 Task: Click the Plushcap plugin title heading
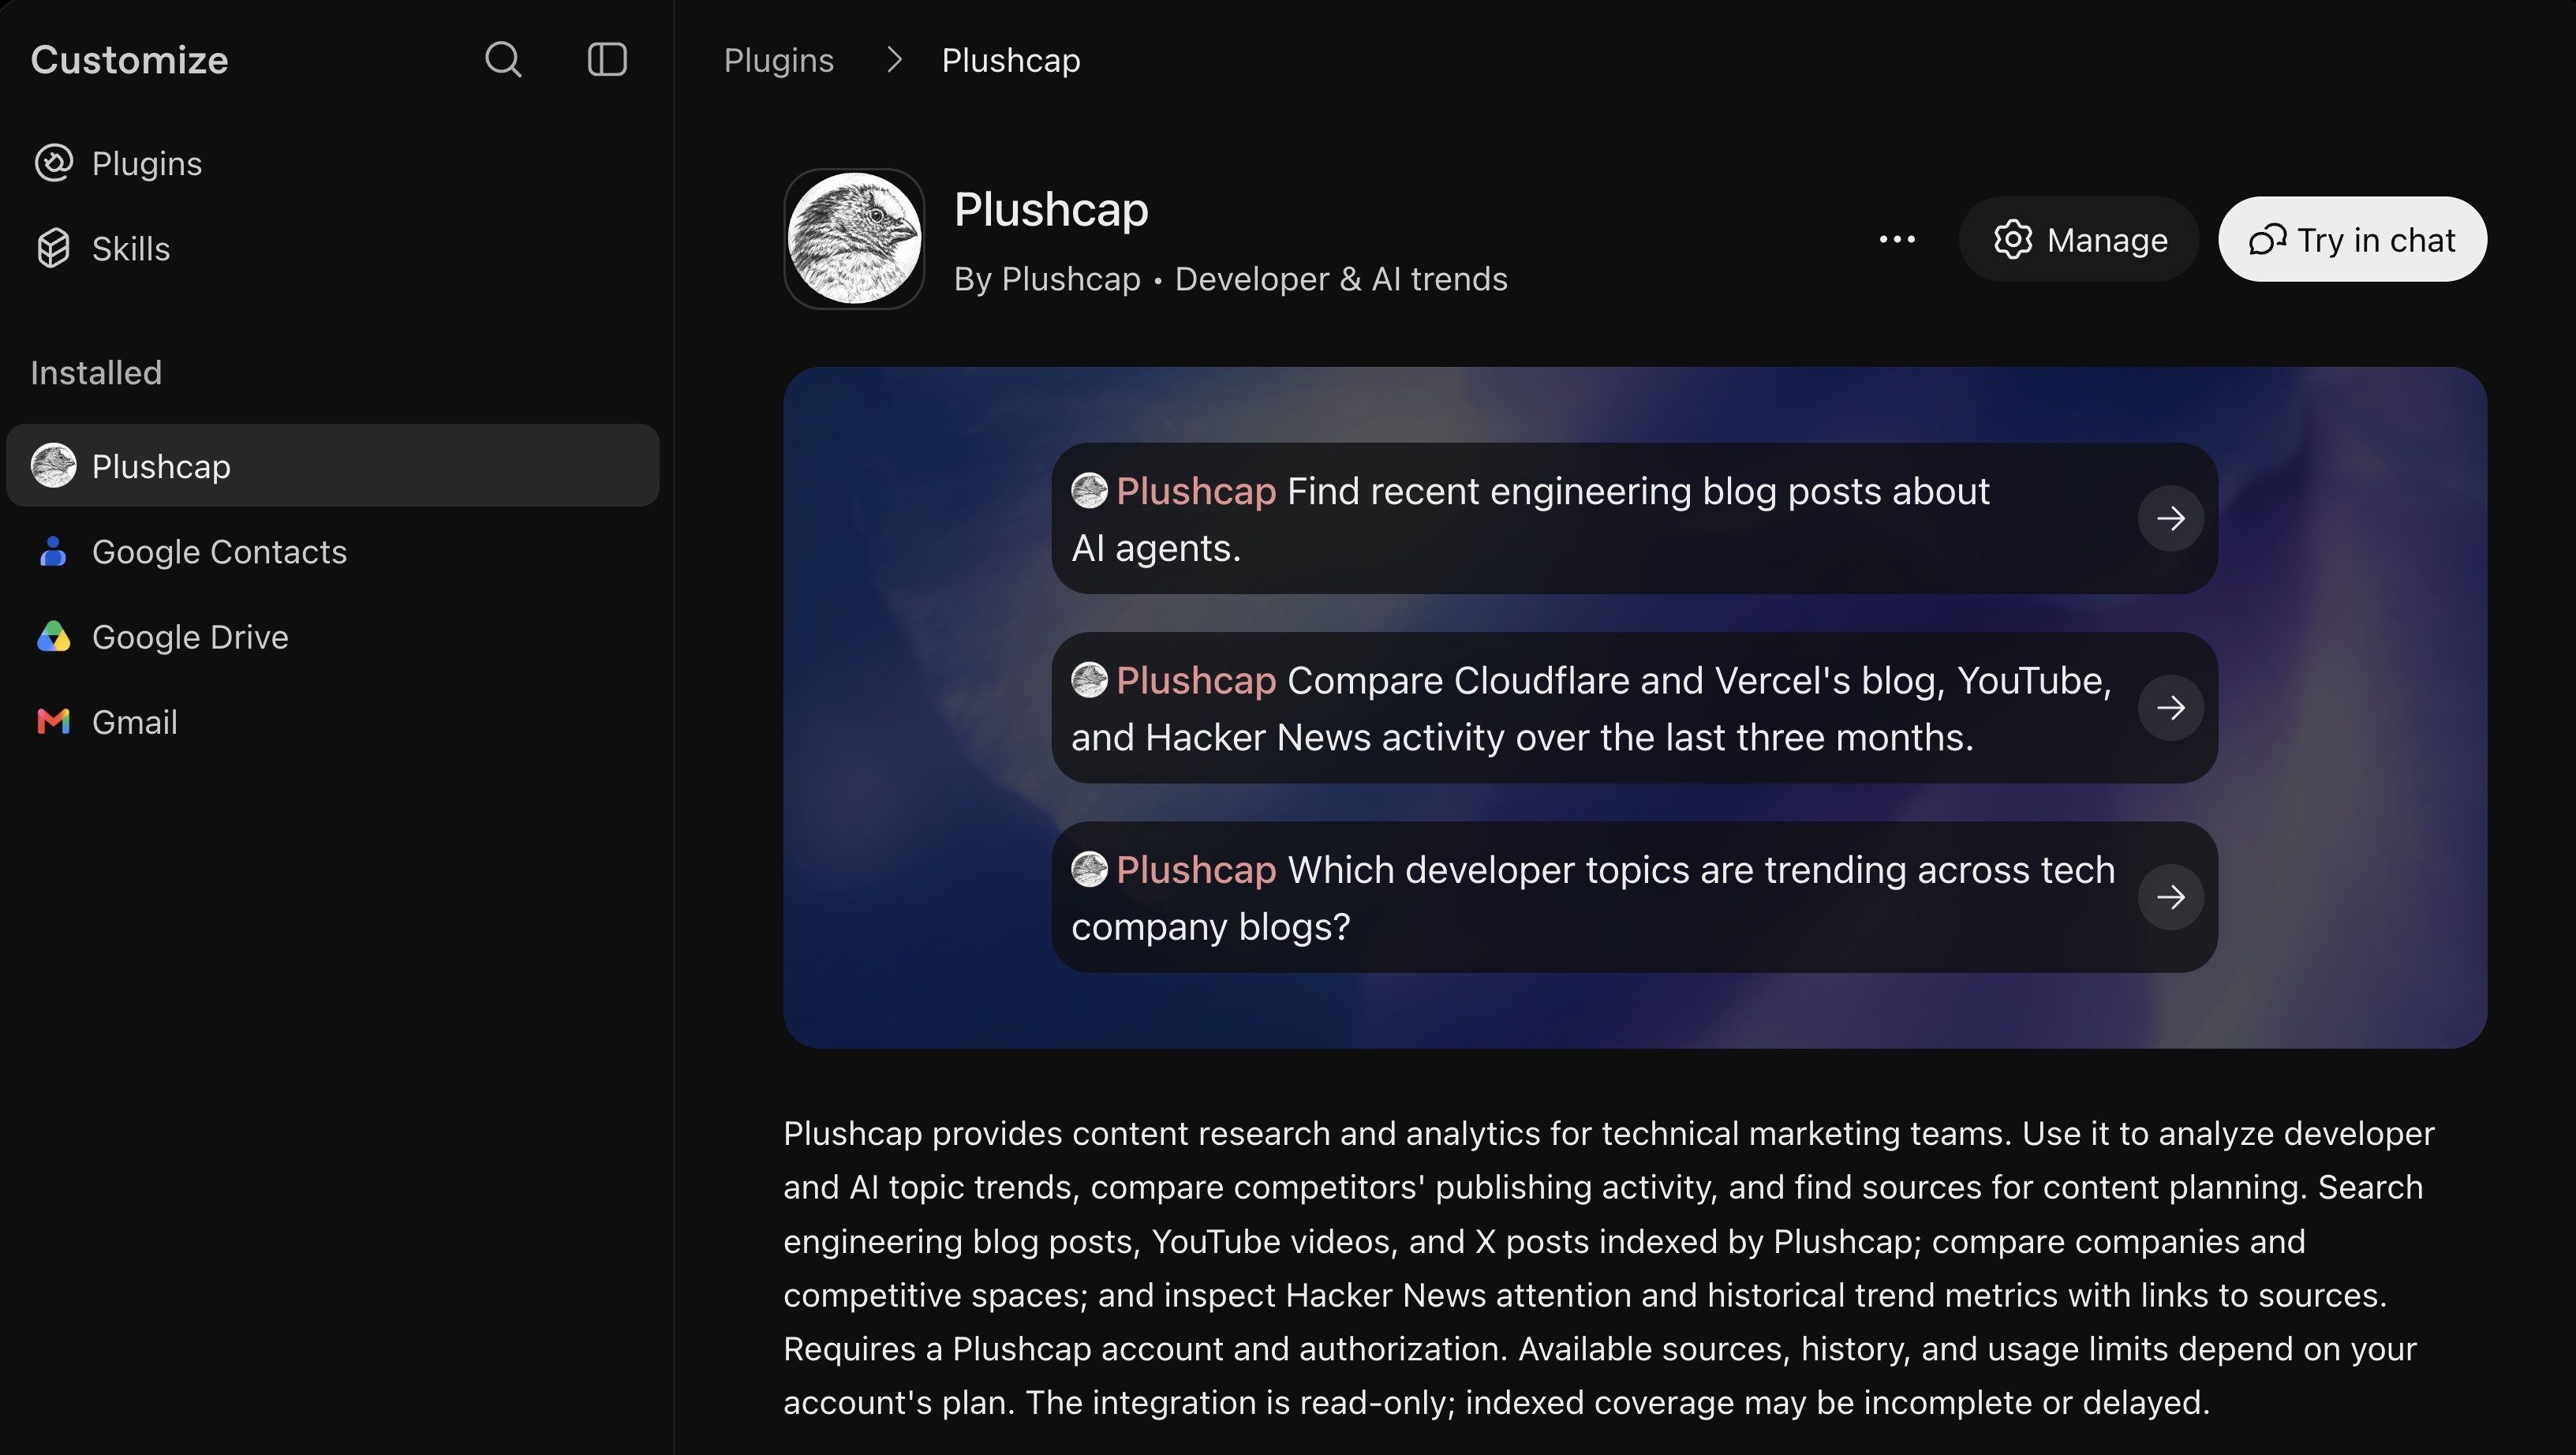click(1051, 210)
